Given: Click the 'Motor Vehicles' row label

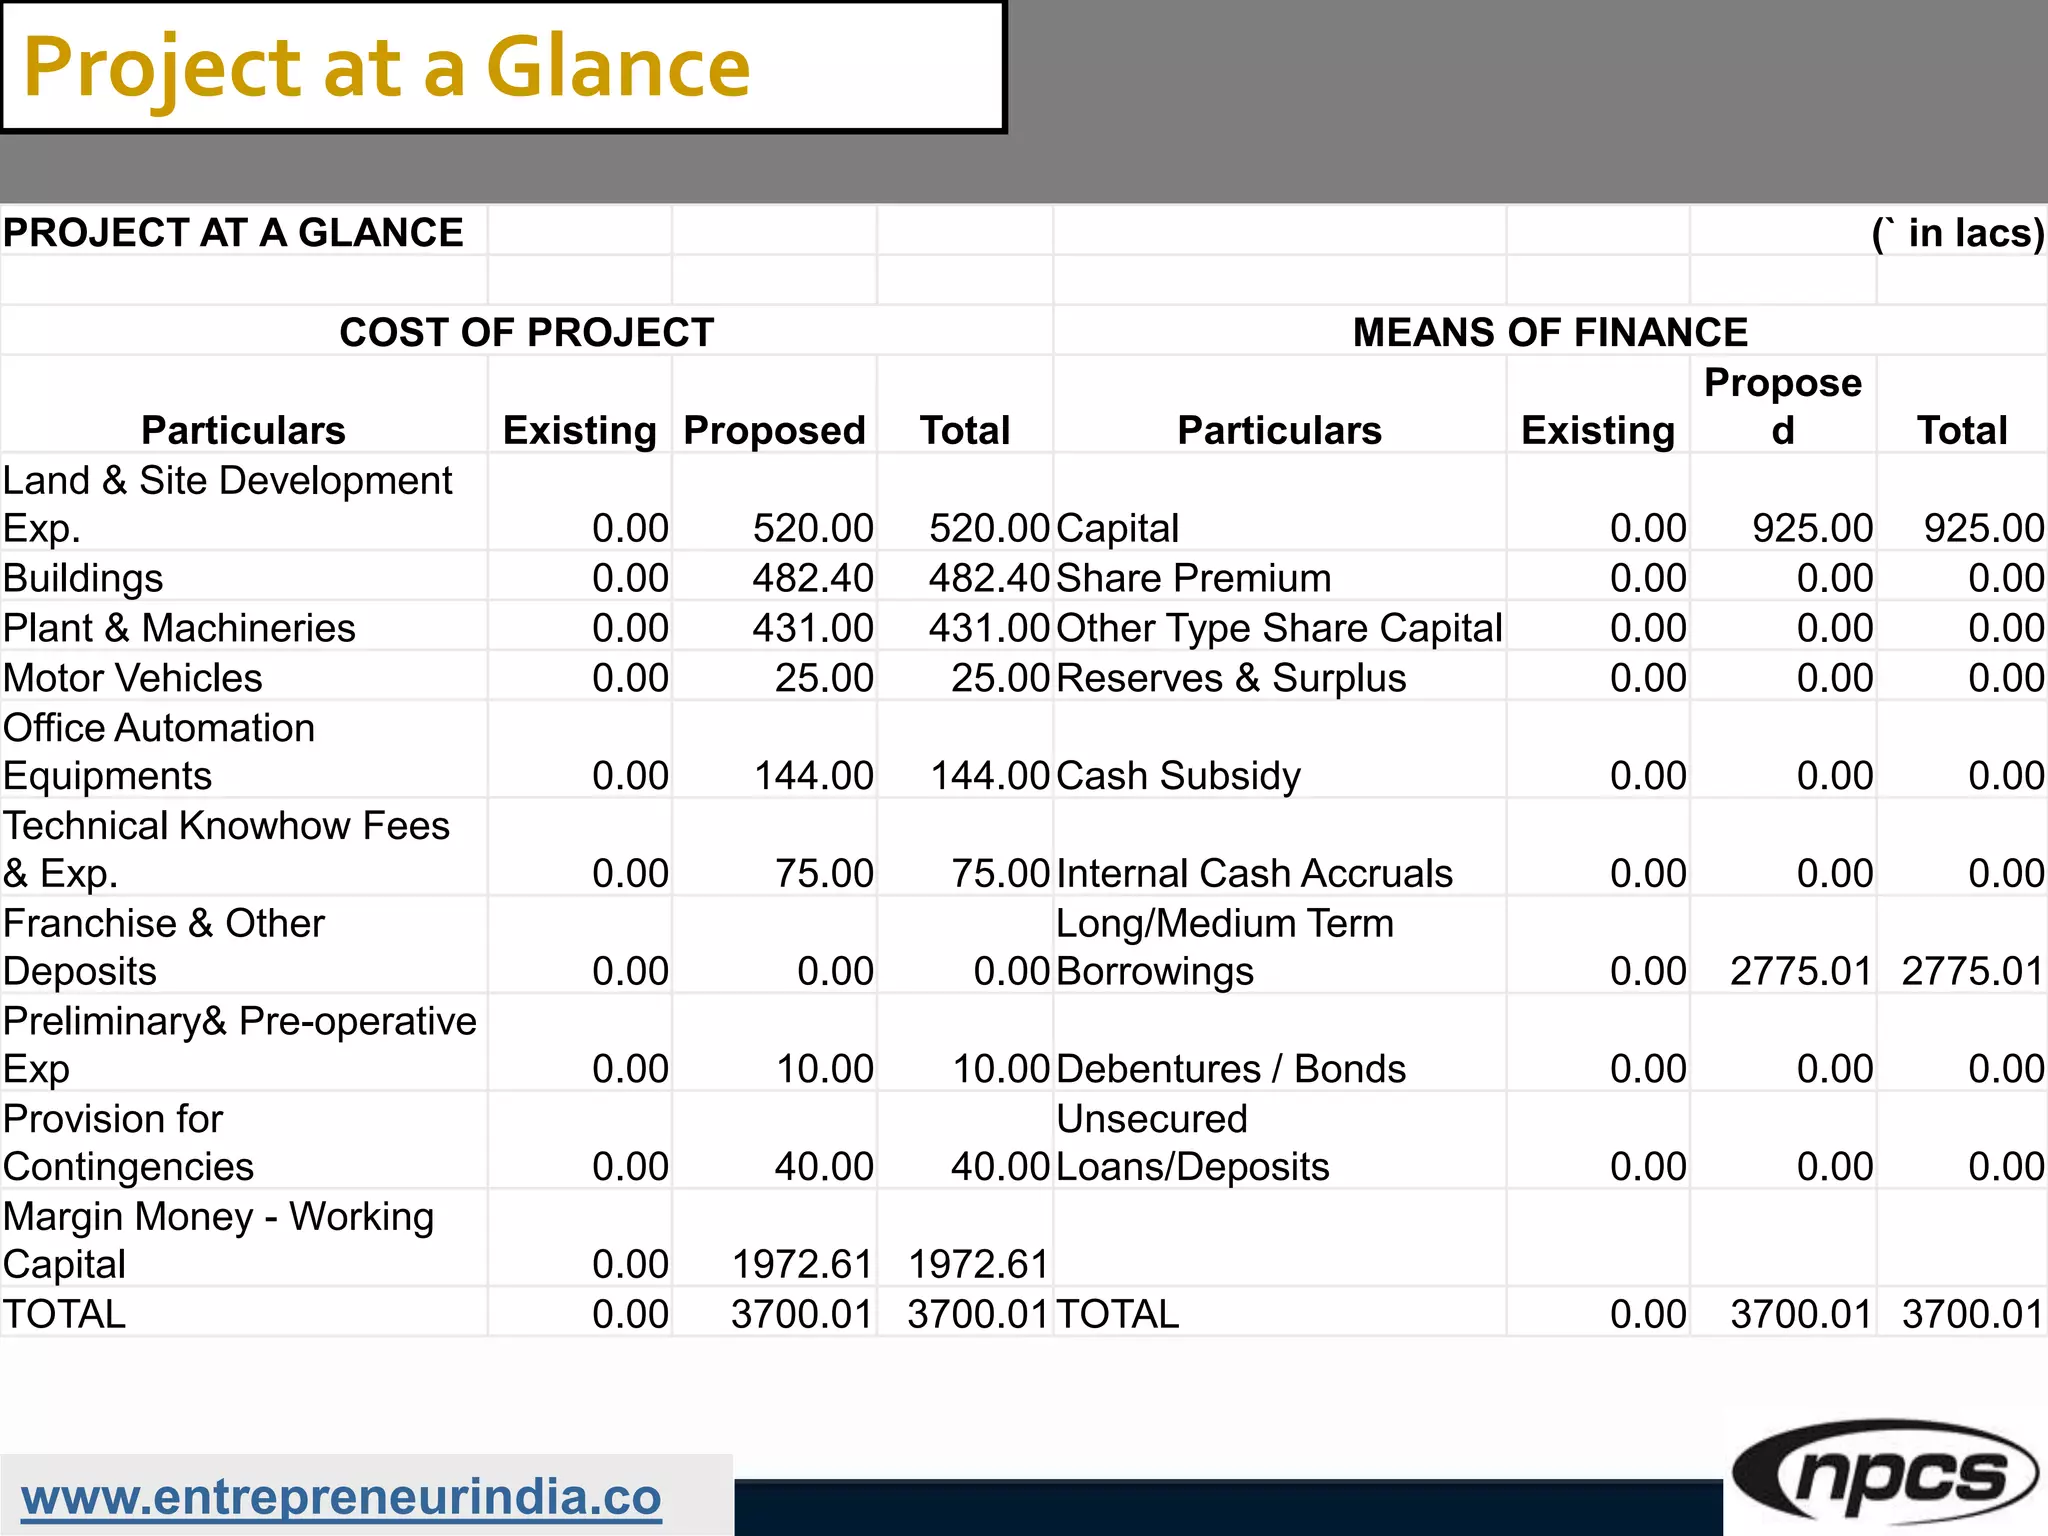Looking at the screenshot, I should 132,678.
